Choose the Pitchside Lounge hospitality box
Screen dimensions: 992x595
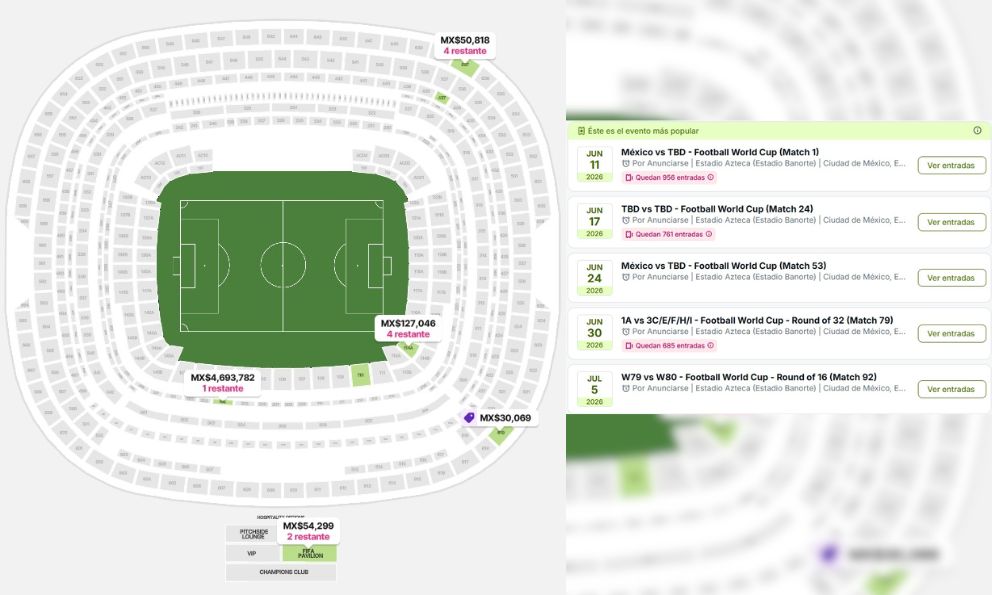[x=252, y=534]
